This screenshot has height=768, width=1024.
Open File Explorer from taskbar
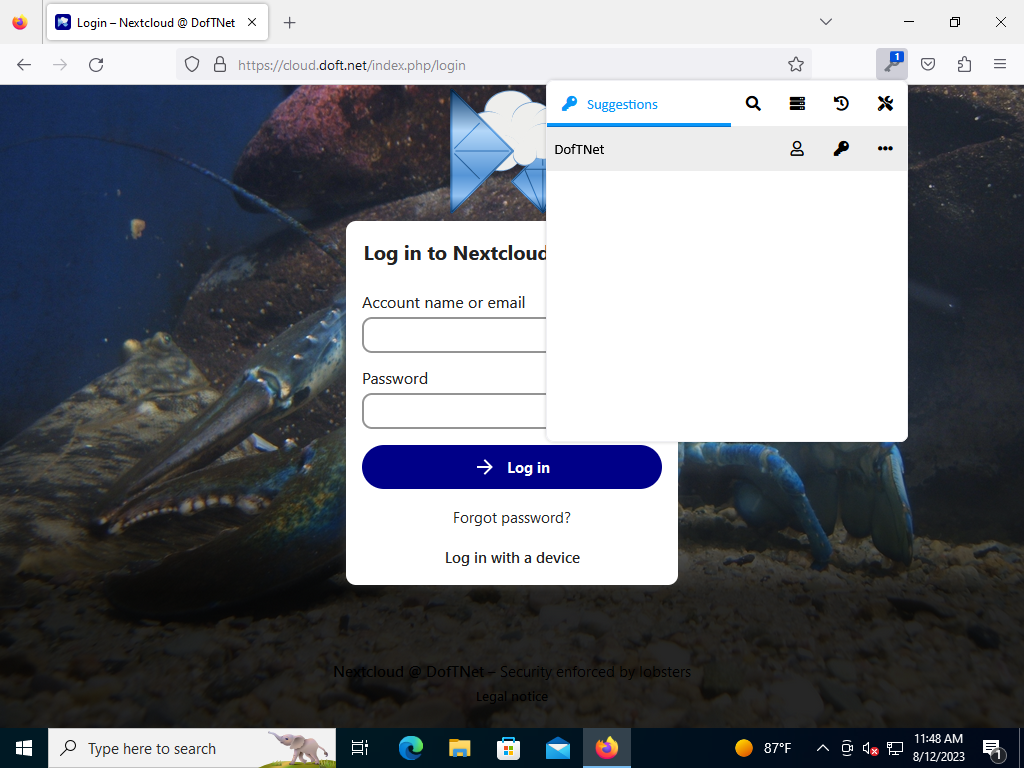pyautogui.click(x=460, y=748)
